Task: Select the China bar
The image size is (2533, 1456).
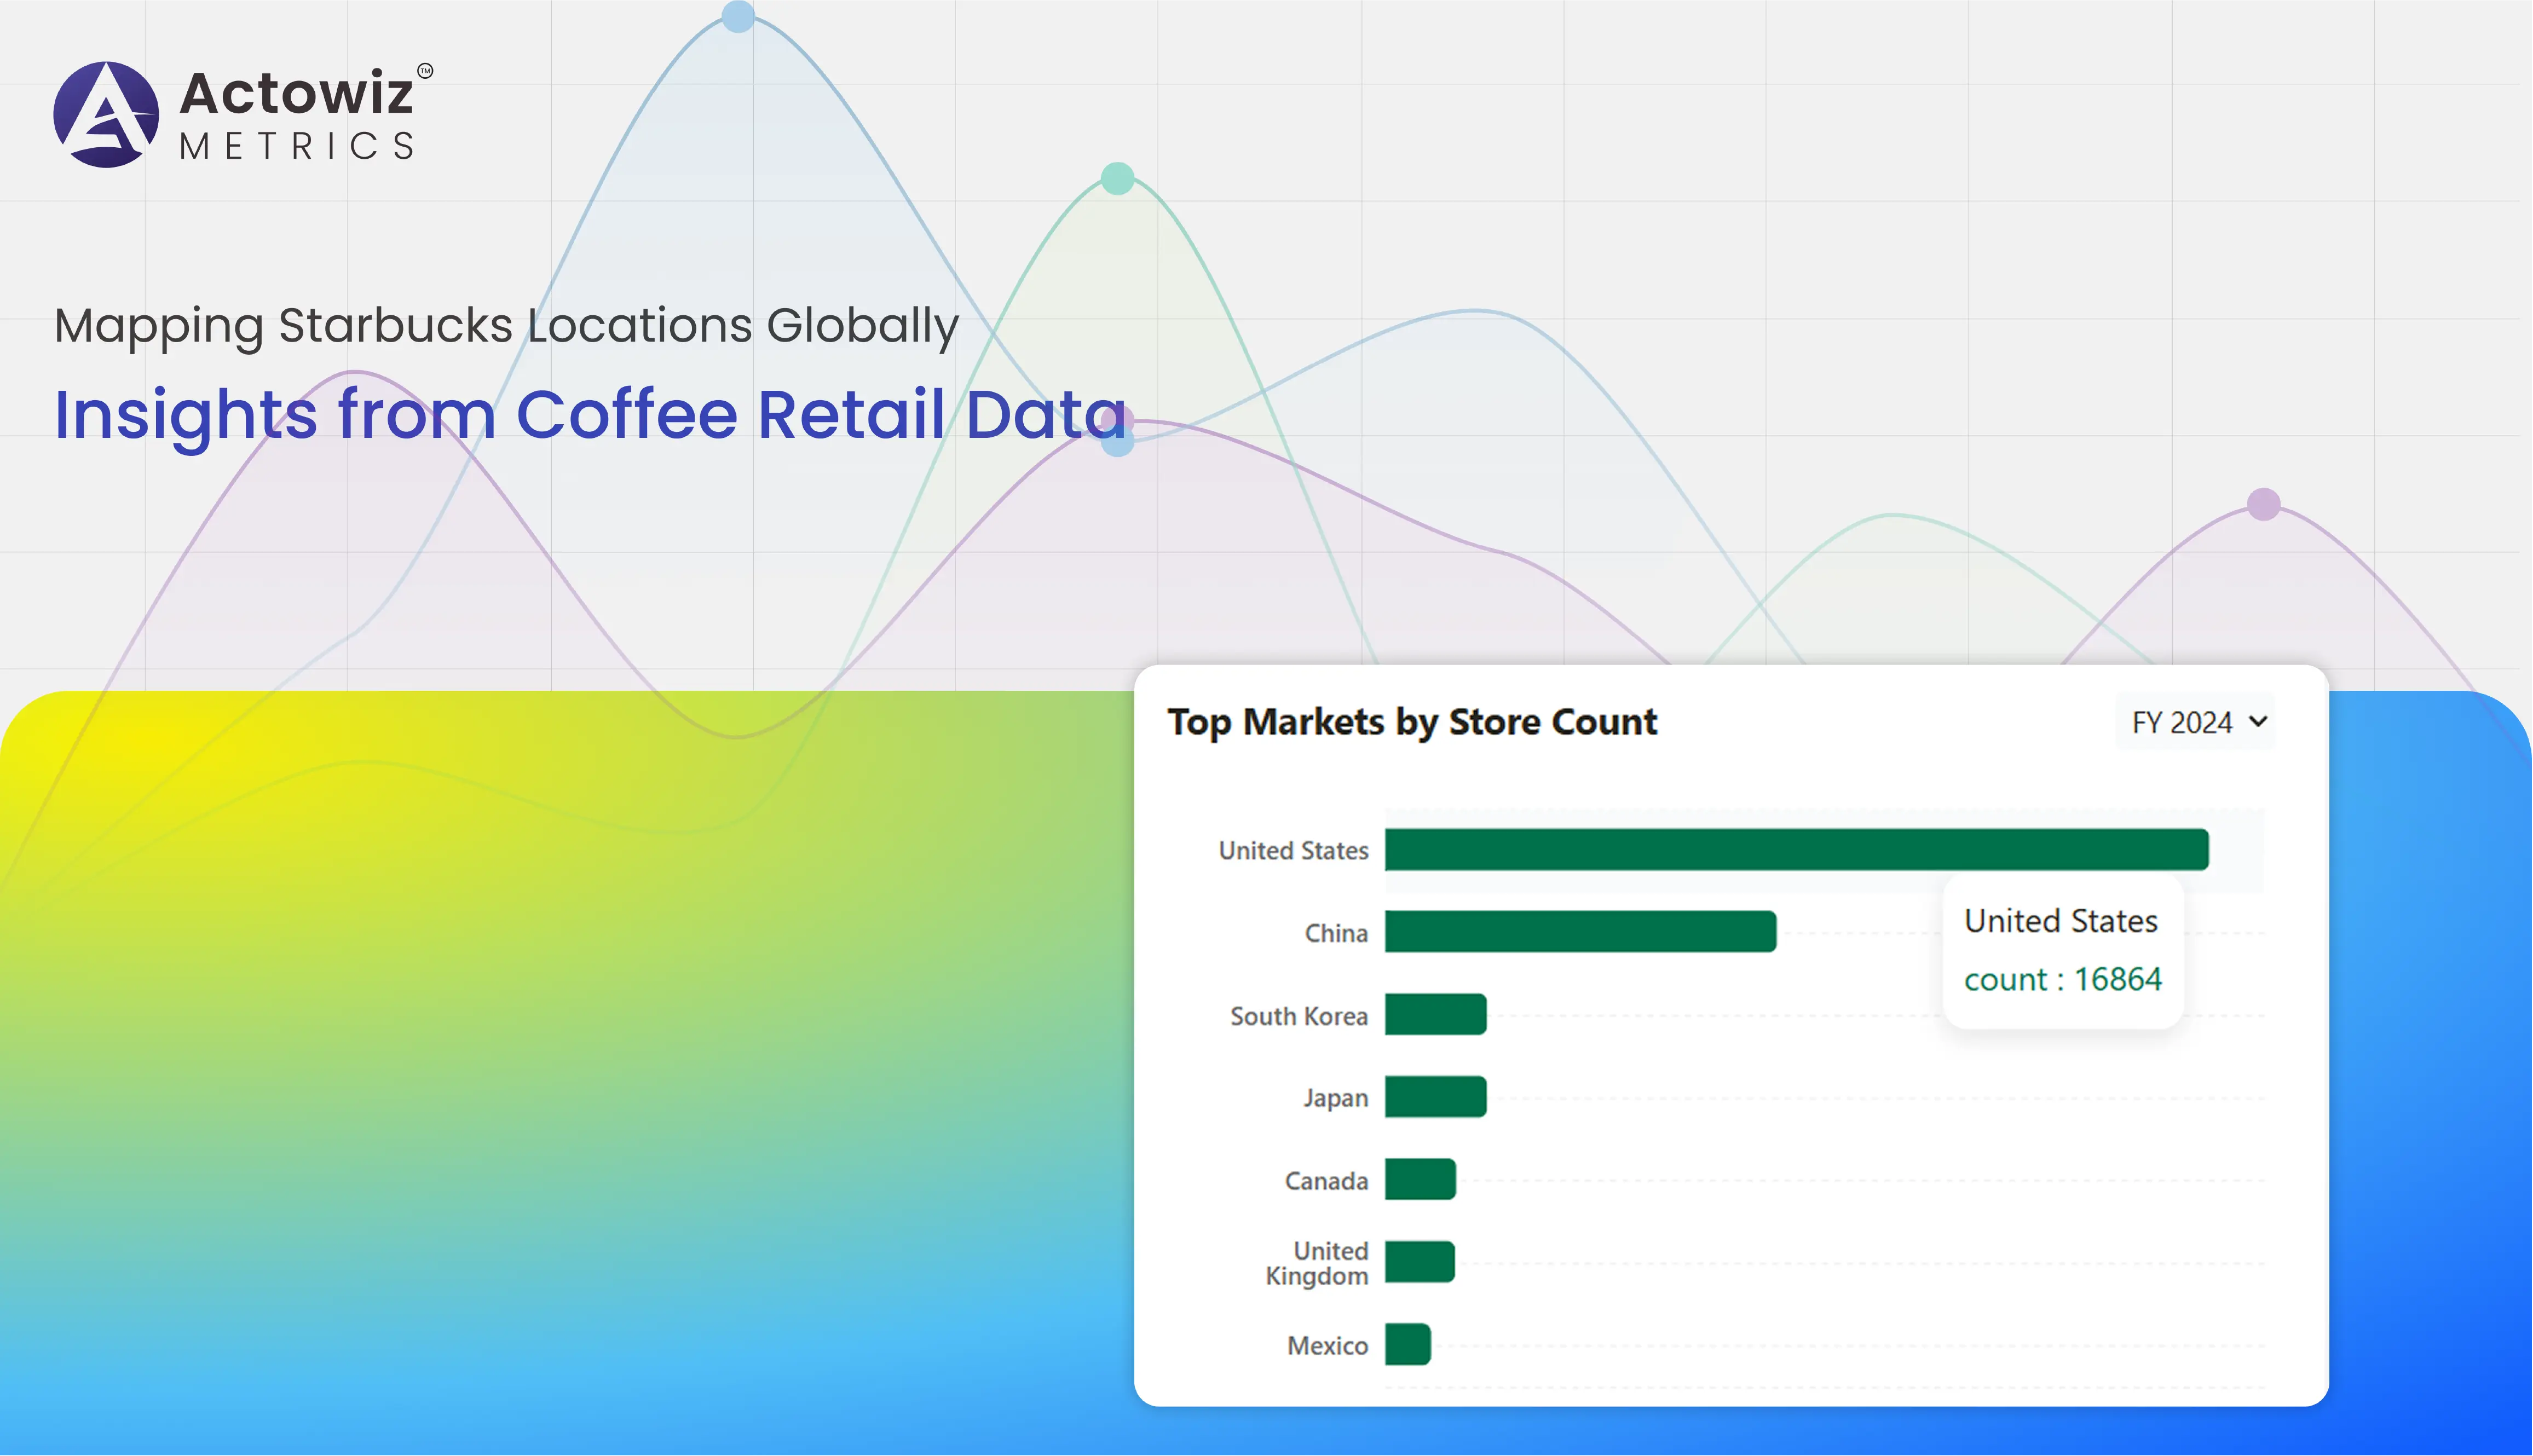Action: click(1581, 932)
